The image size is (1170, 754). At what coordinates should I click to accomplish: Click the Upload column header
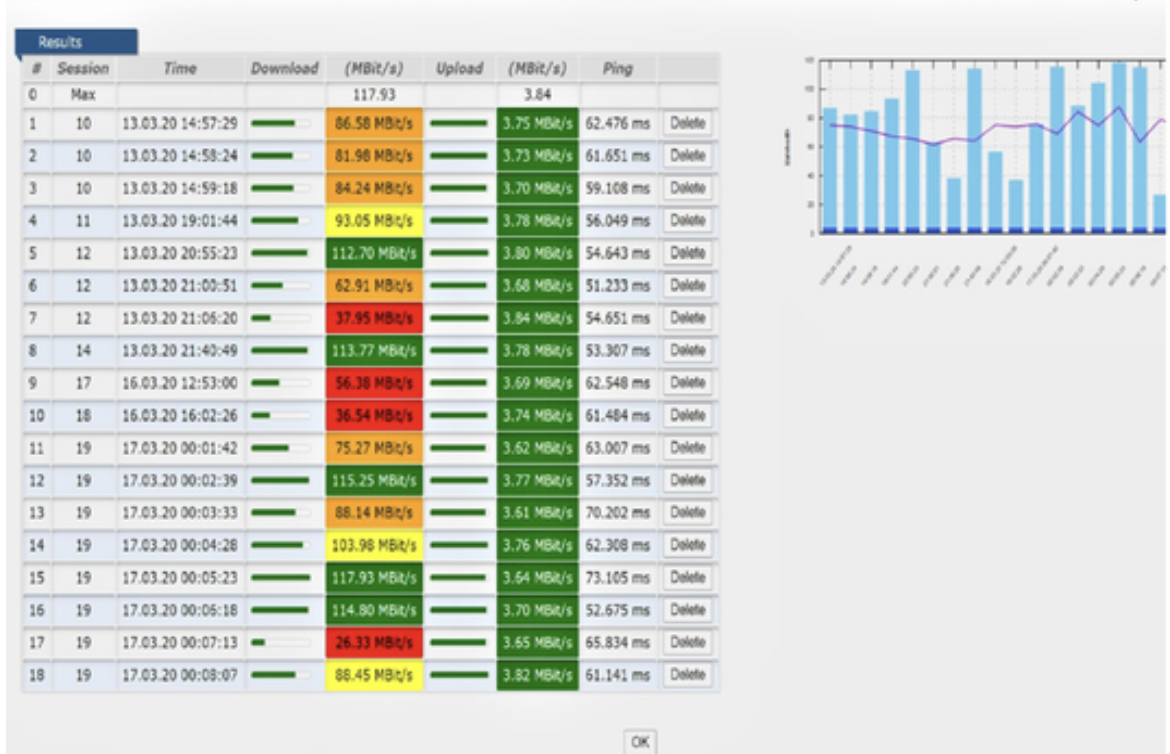click(459, 69)
